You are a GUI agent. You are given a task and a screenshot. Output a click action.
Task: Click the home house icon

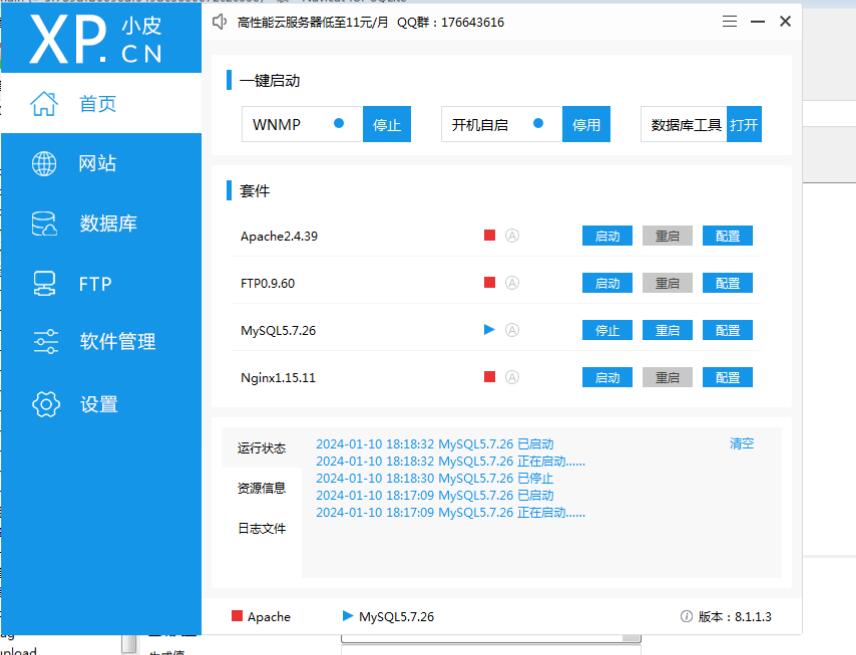click(x=44, y=103)
